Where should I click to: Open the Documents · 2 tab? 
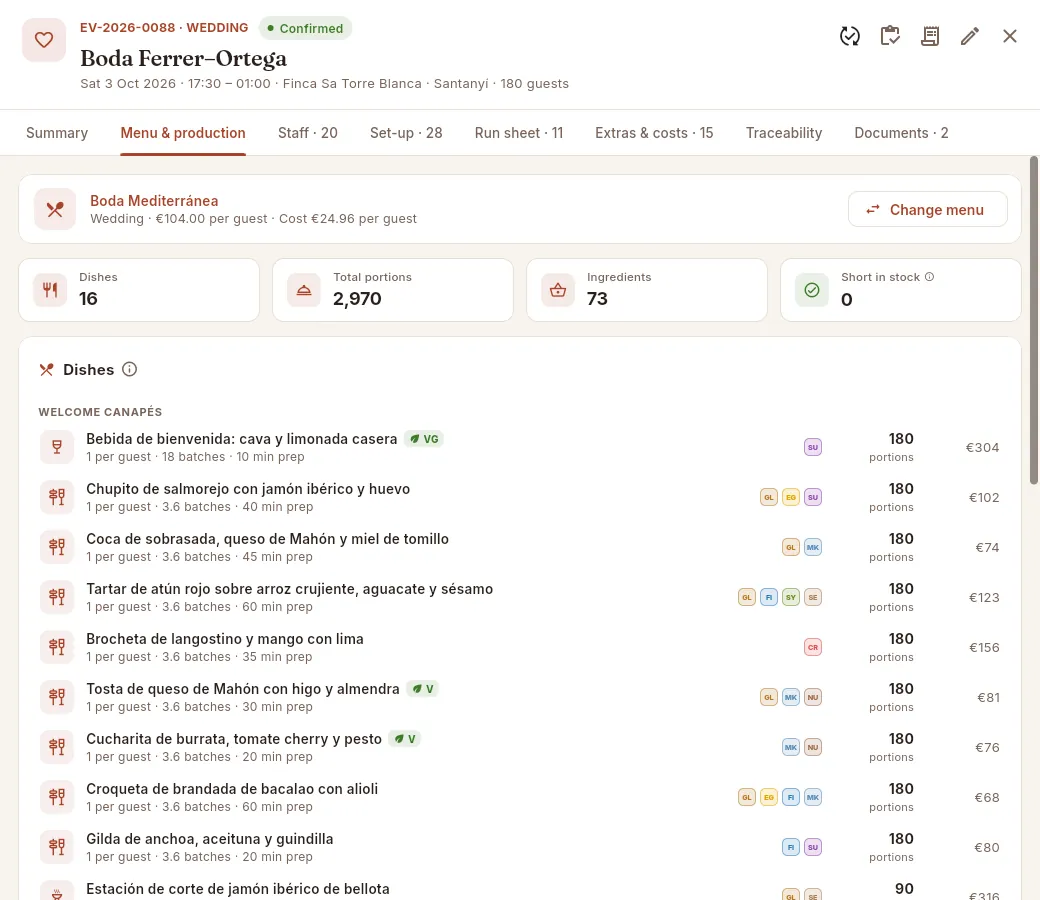[901, 133]
